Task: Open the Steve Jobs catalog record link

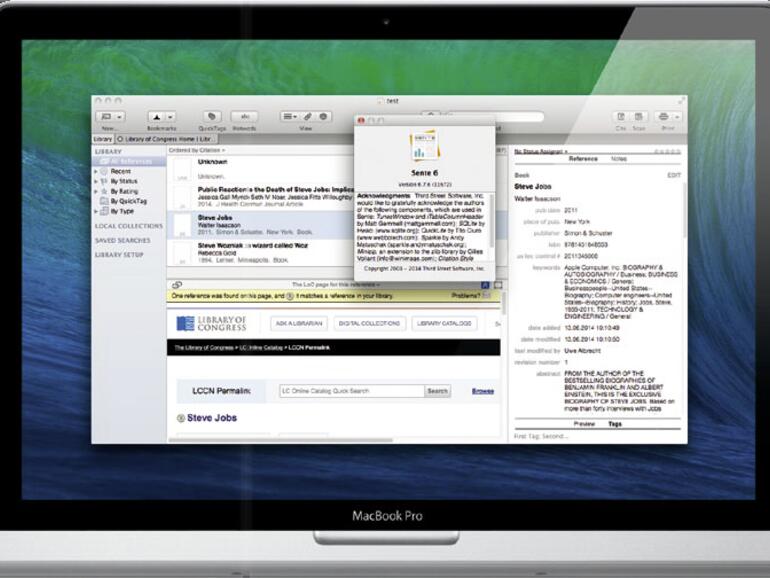Action: pyautogui.click(x=212, y=418)
